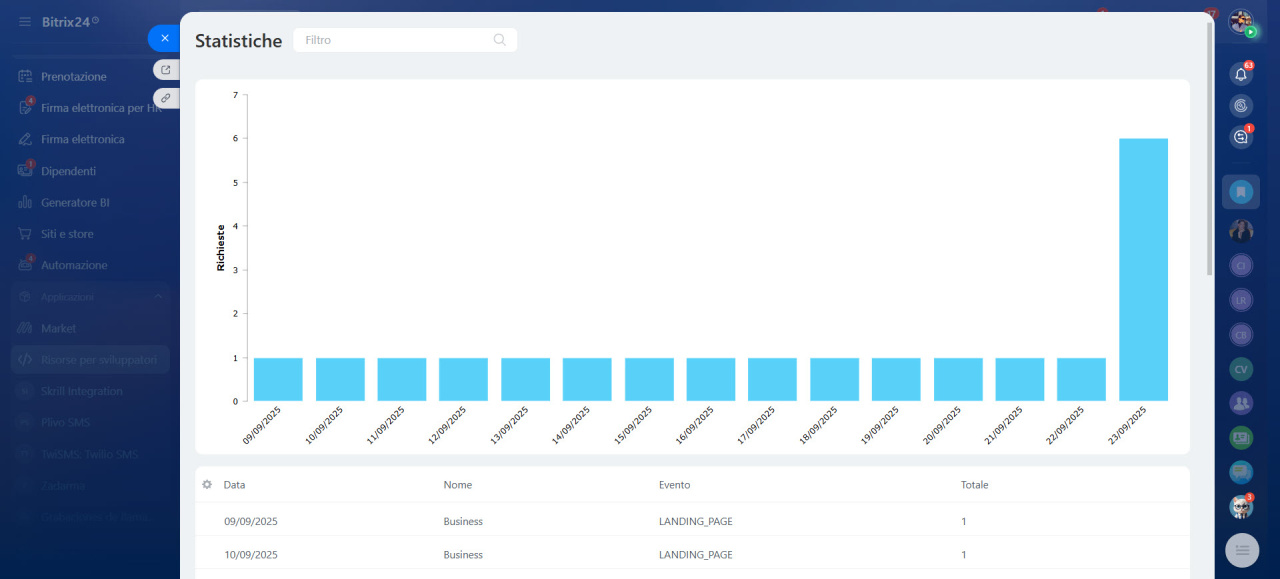
Task: Open the CV contact chat avatar
Action: 1241,369
